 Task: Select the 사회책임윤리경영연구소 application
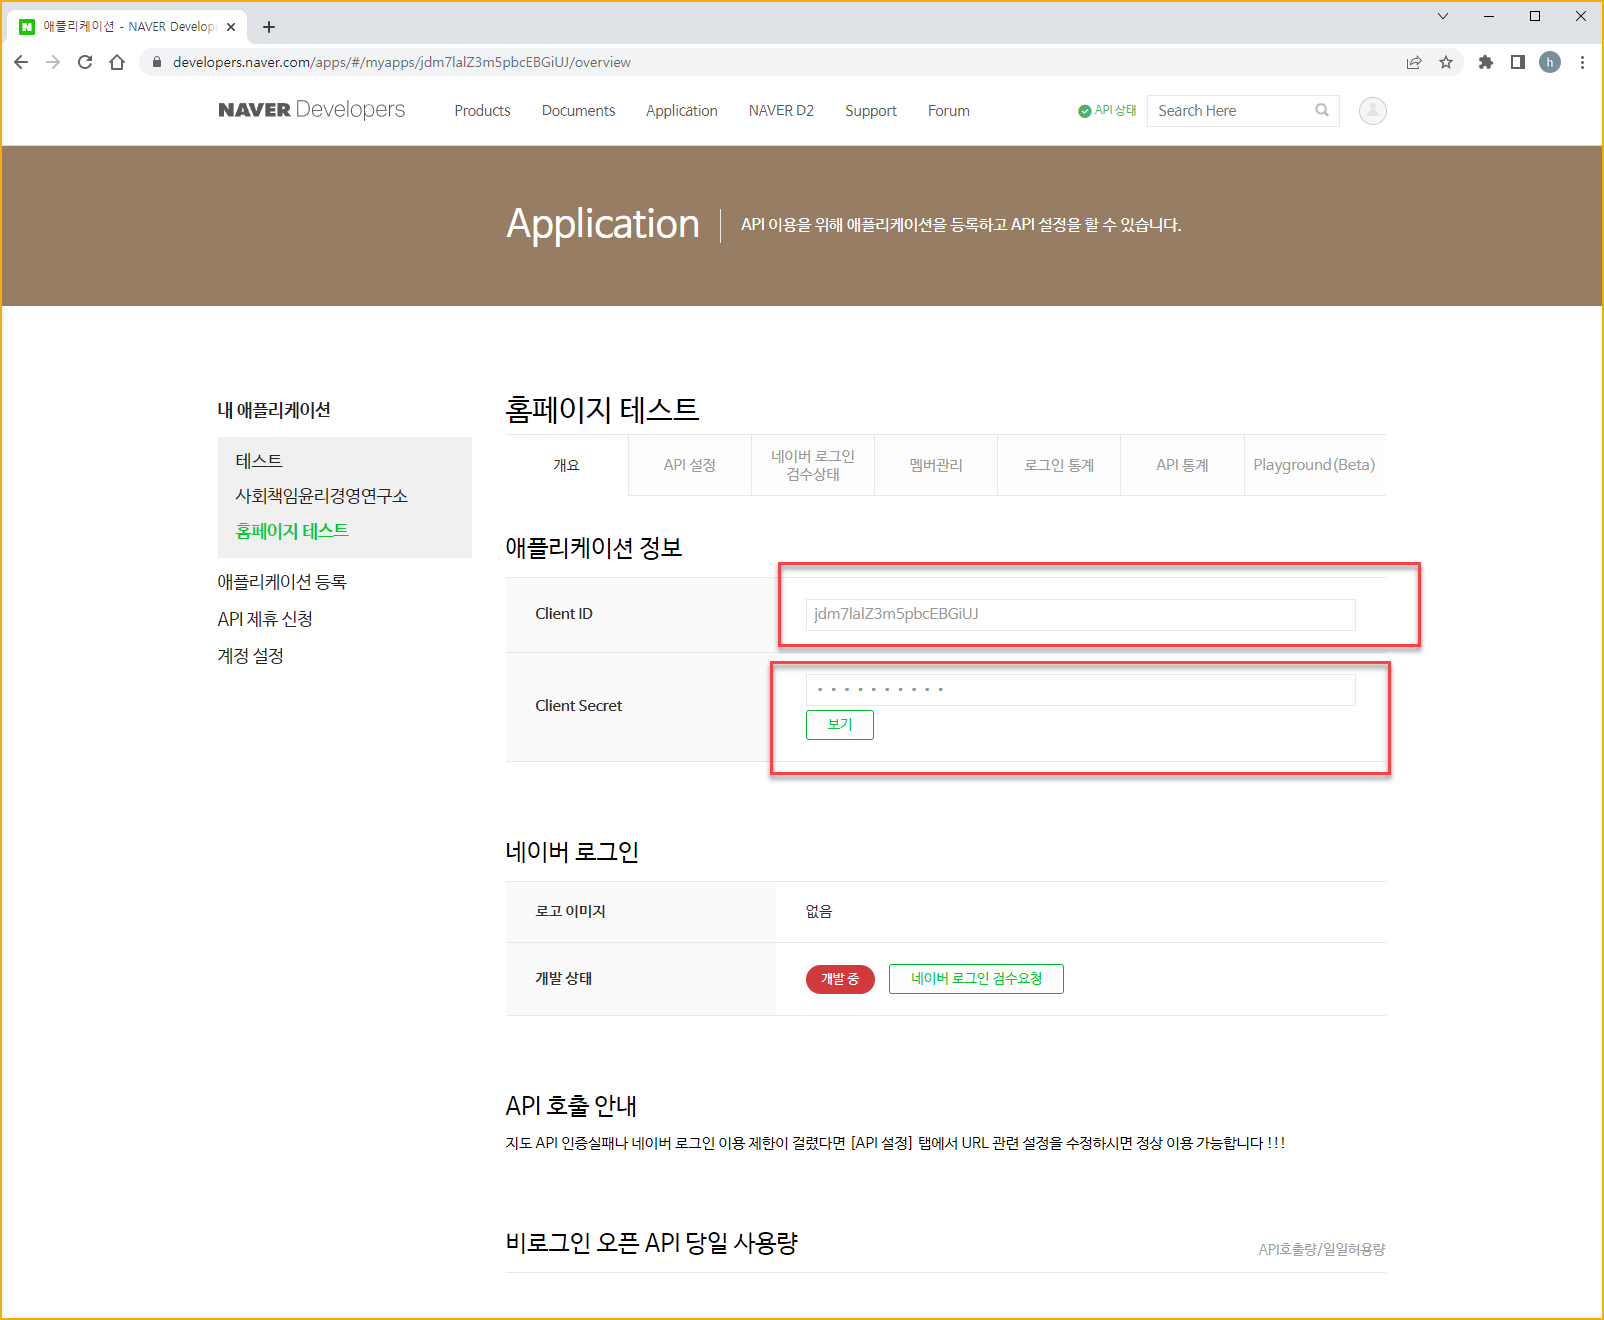(x=321, y=496)
